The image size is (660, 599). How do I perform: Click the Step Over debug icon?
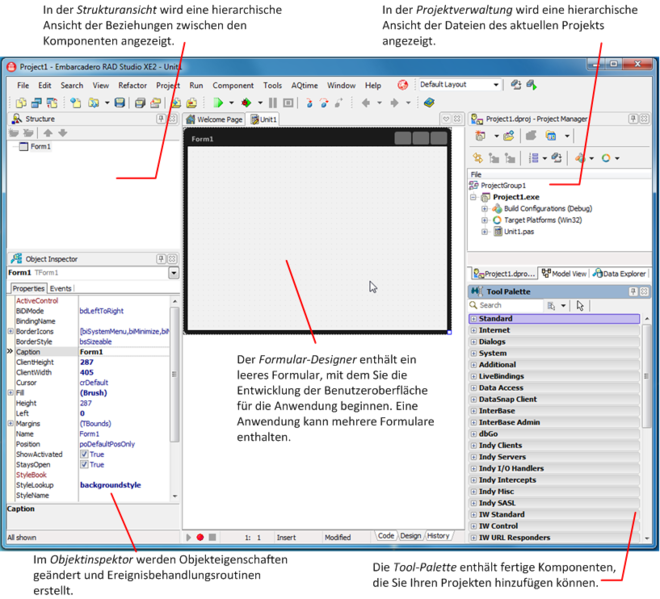[x=324, y=103]
